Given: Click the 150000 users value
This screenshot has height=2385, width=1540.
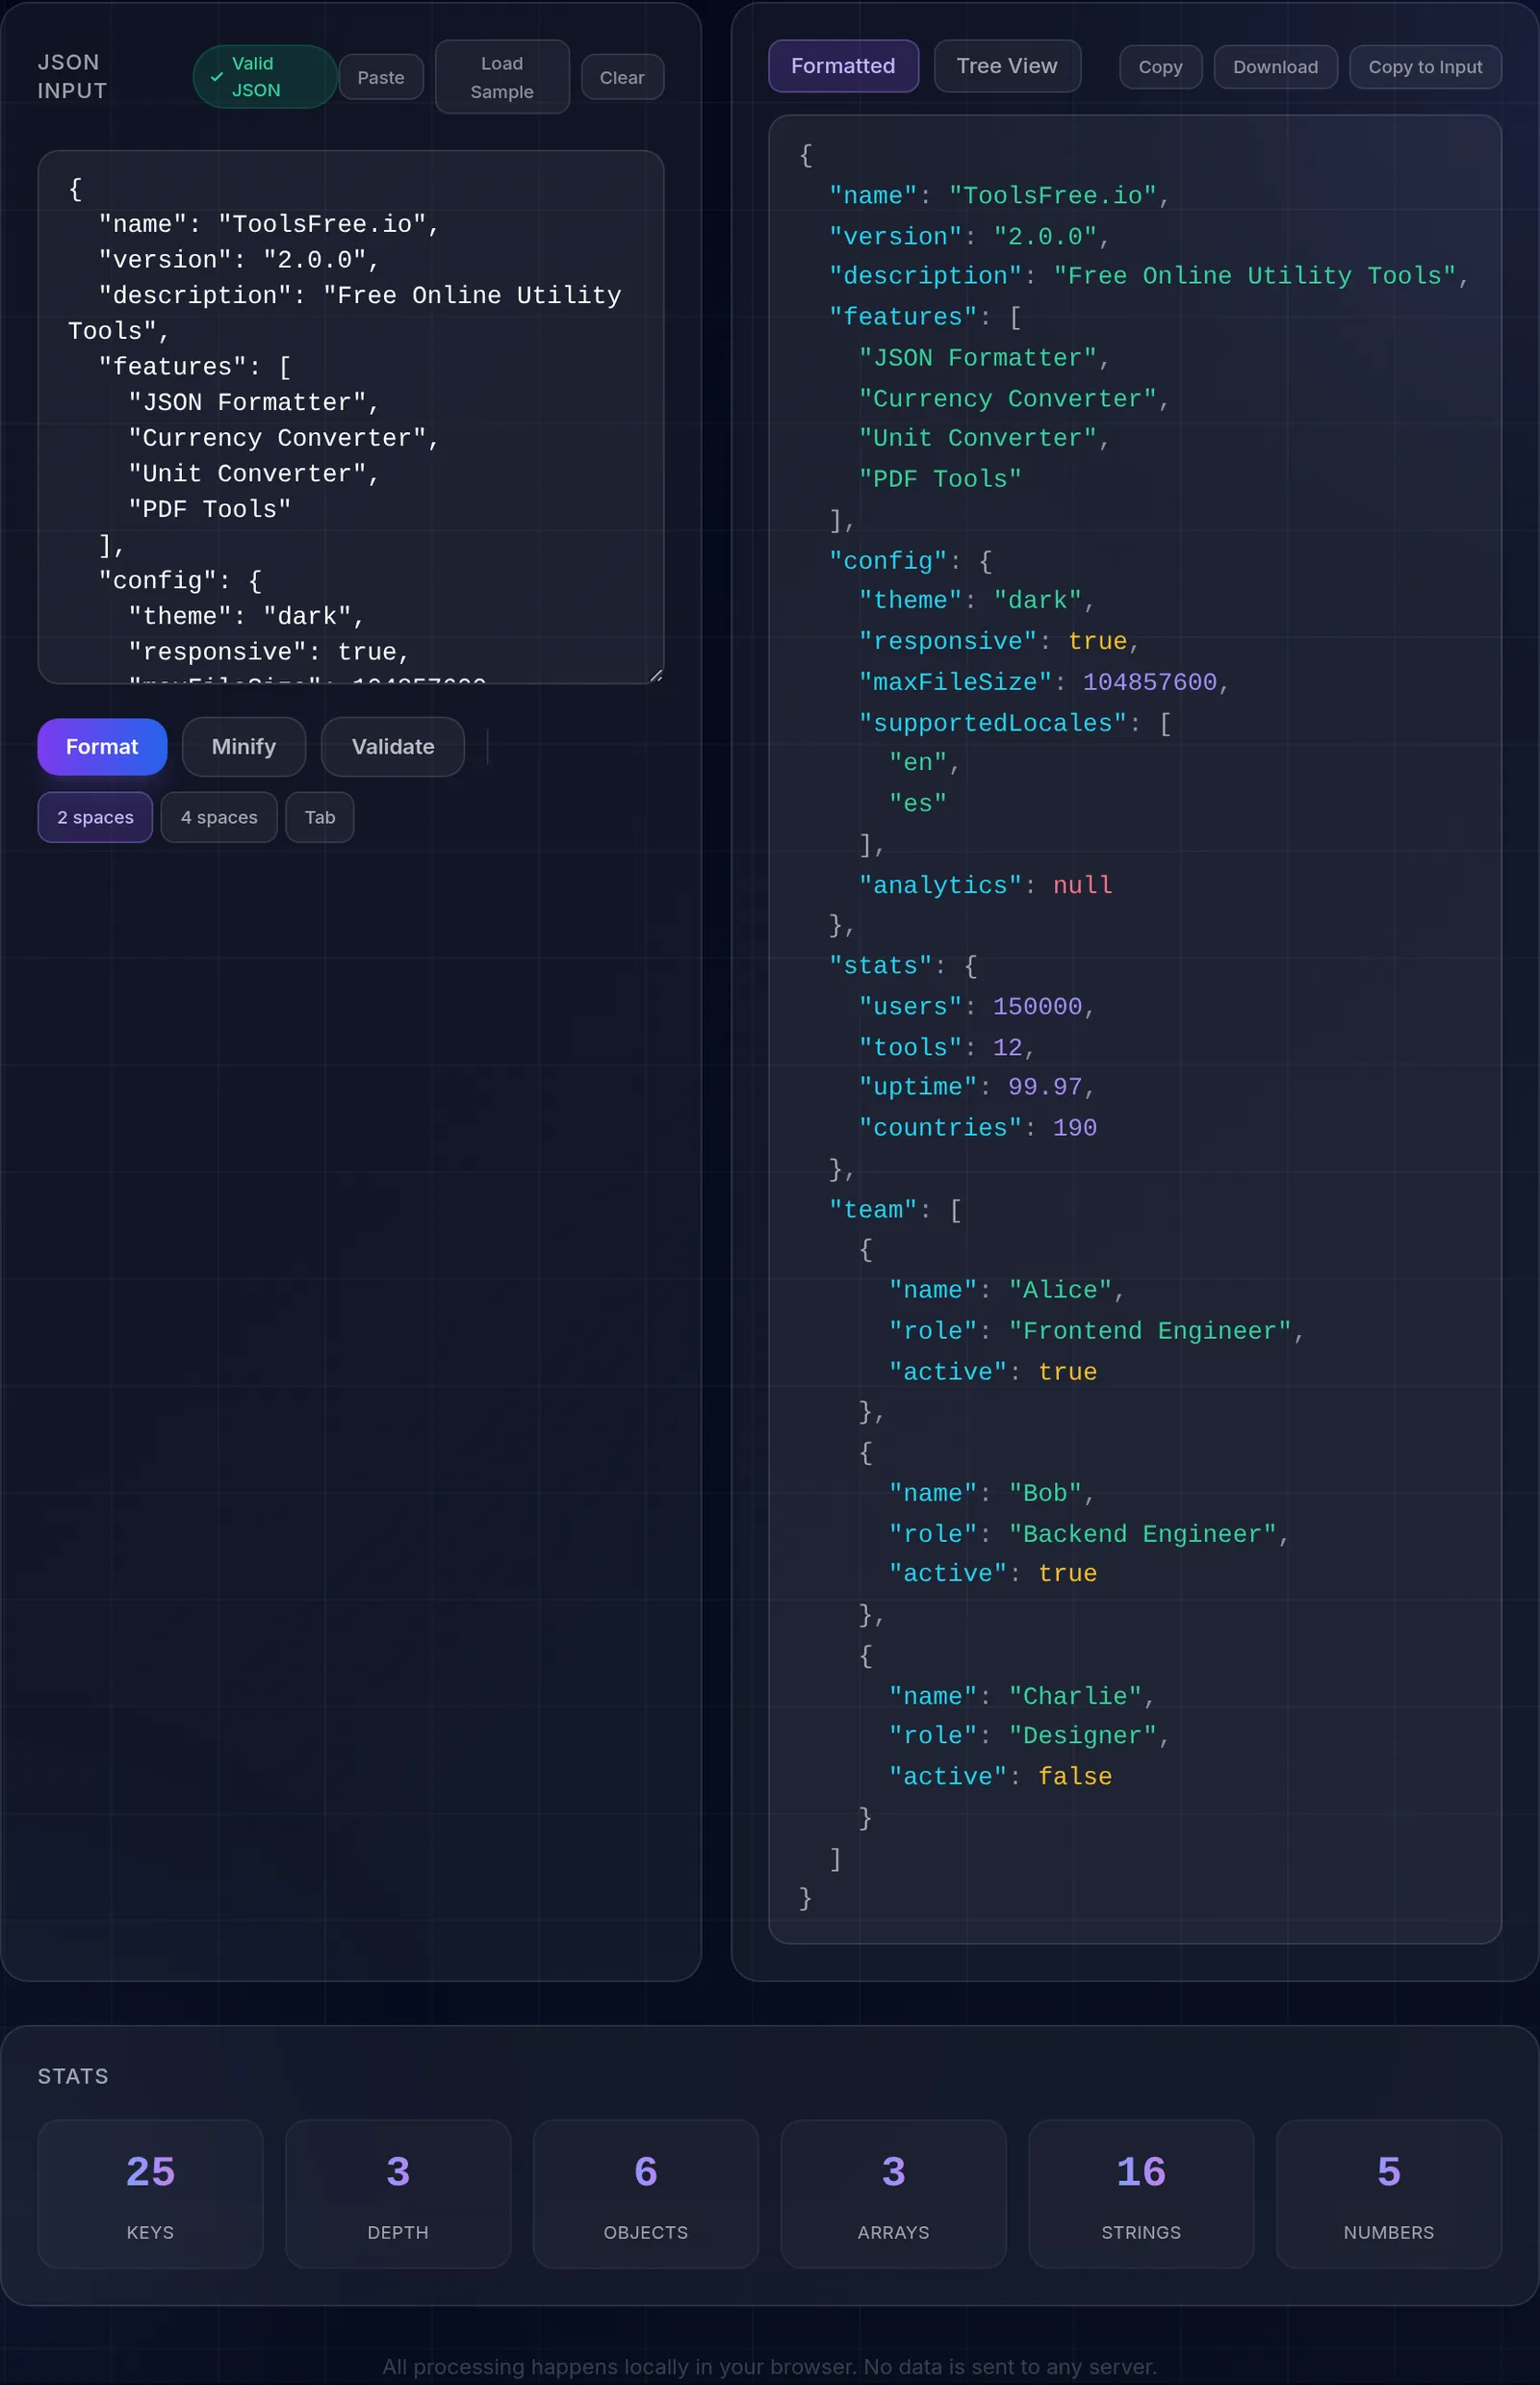Looking at the screenshot, I should 1037,1006.
